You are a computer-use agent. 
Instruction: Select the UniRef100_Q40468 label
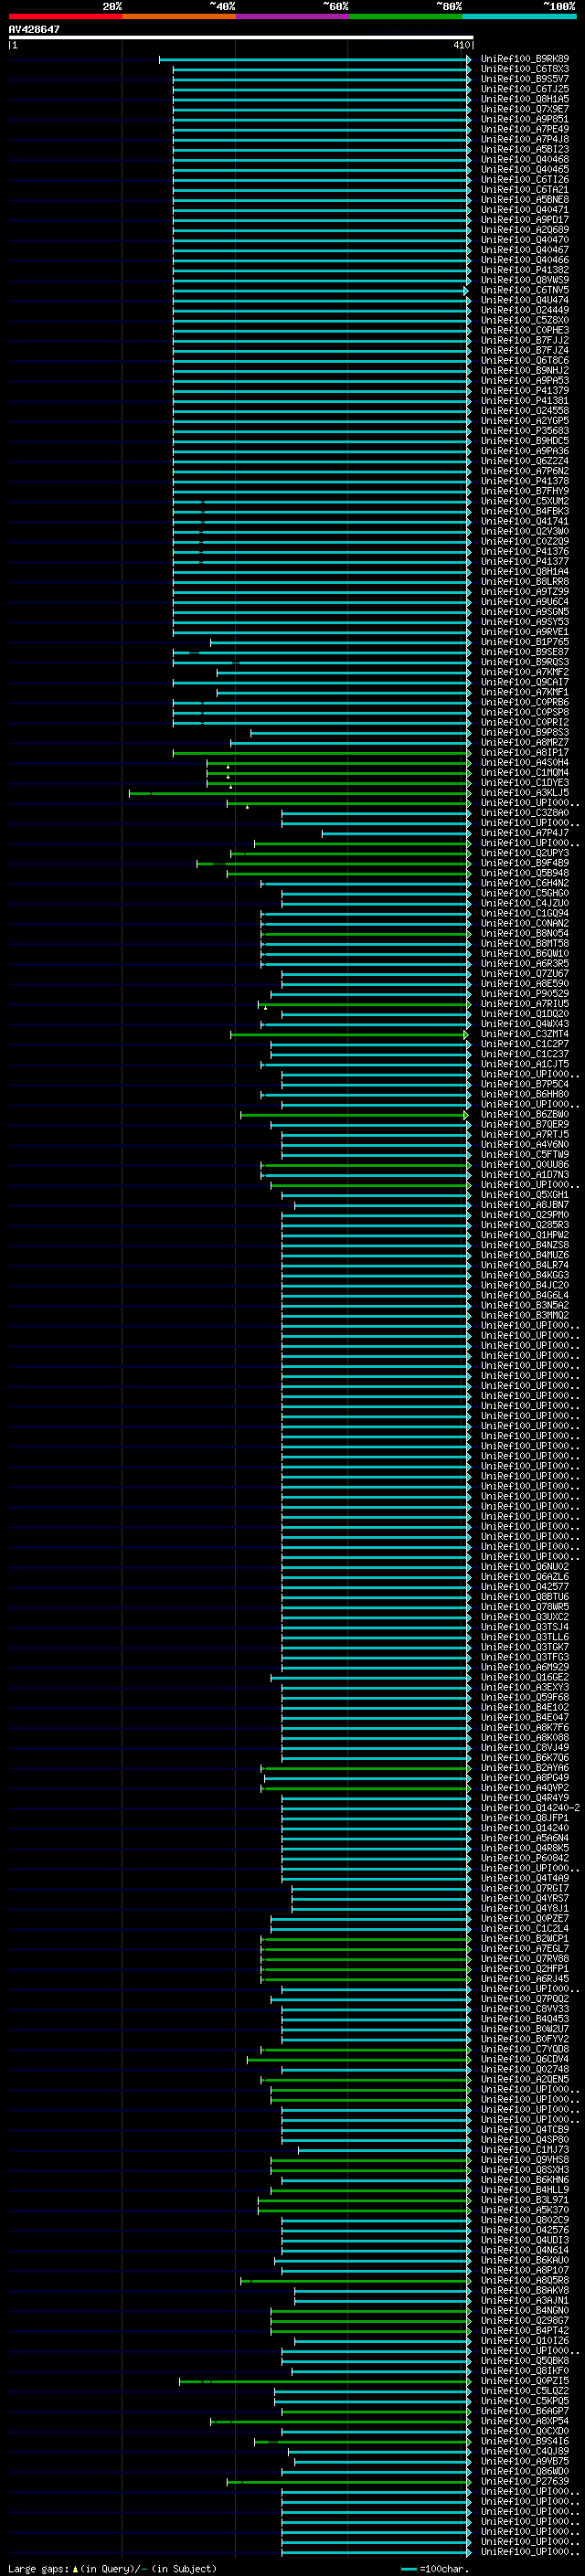pyautogui.click(x=525, y=159)
